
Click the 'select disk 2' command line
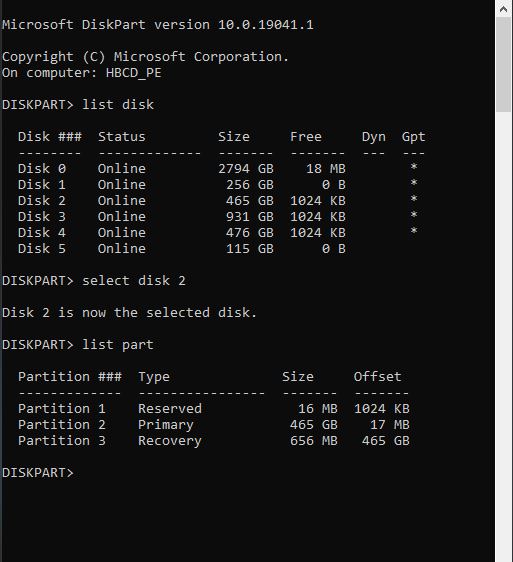coord(94,281)
